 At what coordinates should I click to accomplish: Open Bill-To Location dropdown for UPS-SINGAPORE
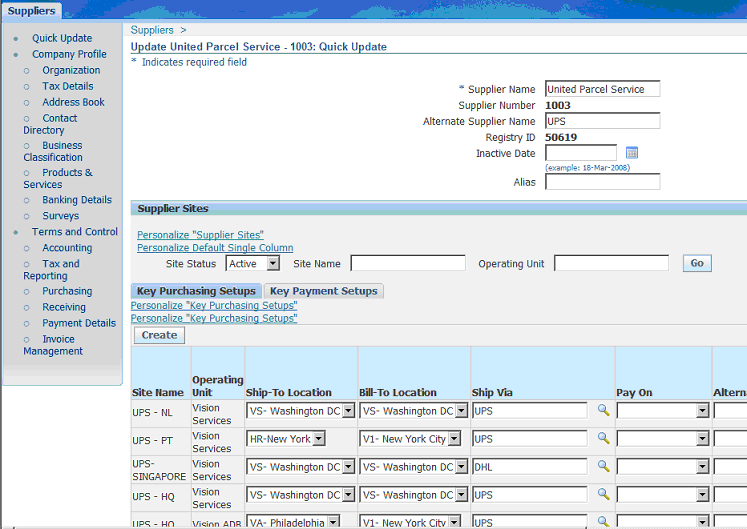point(461,467)
